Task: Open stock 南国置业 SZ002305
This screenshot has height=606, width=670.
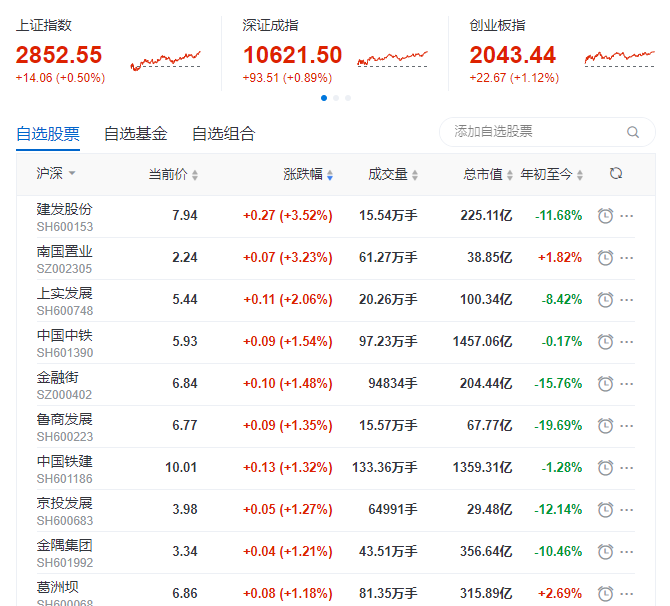Action: [65, 259]
